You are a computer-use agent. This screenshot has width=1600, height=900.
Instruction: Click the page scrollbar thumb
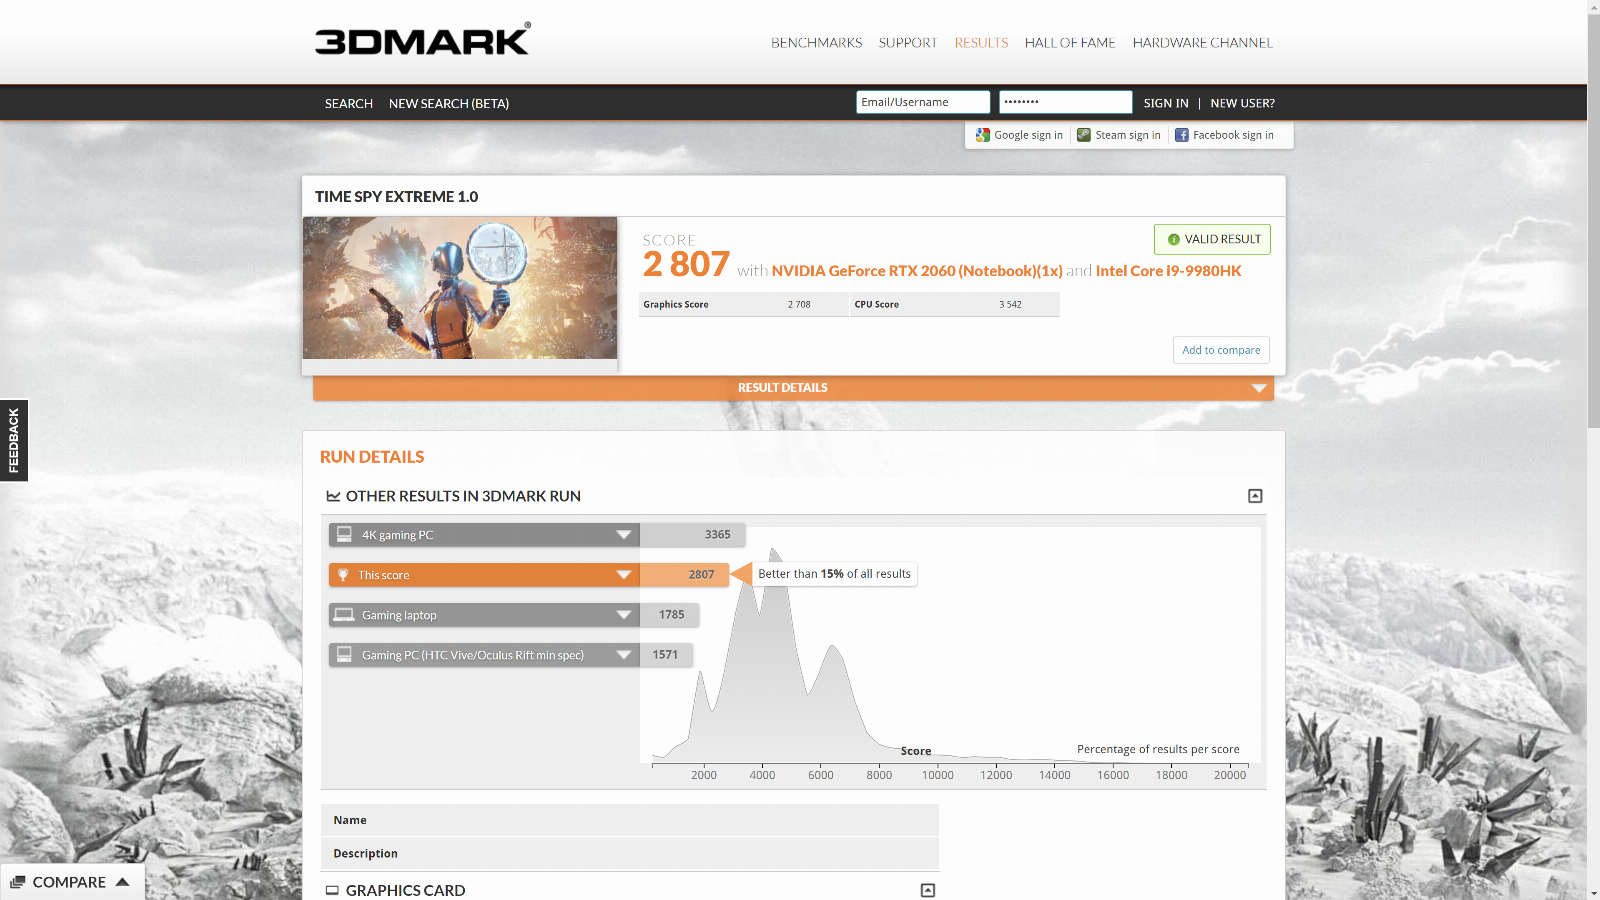pos(1594,220)
